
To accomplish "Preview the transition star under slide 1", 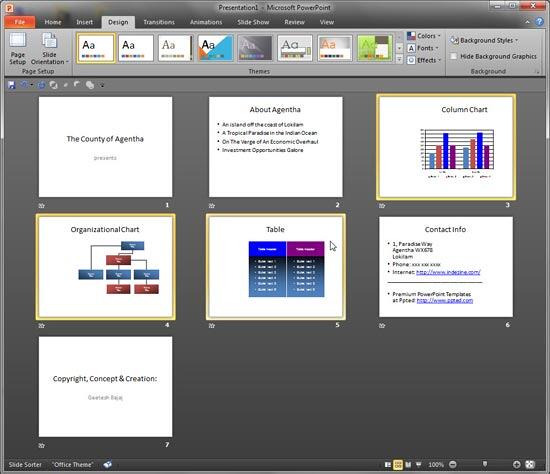I will click(41, 206).
